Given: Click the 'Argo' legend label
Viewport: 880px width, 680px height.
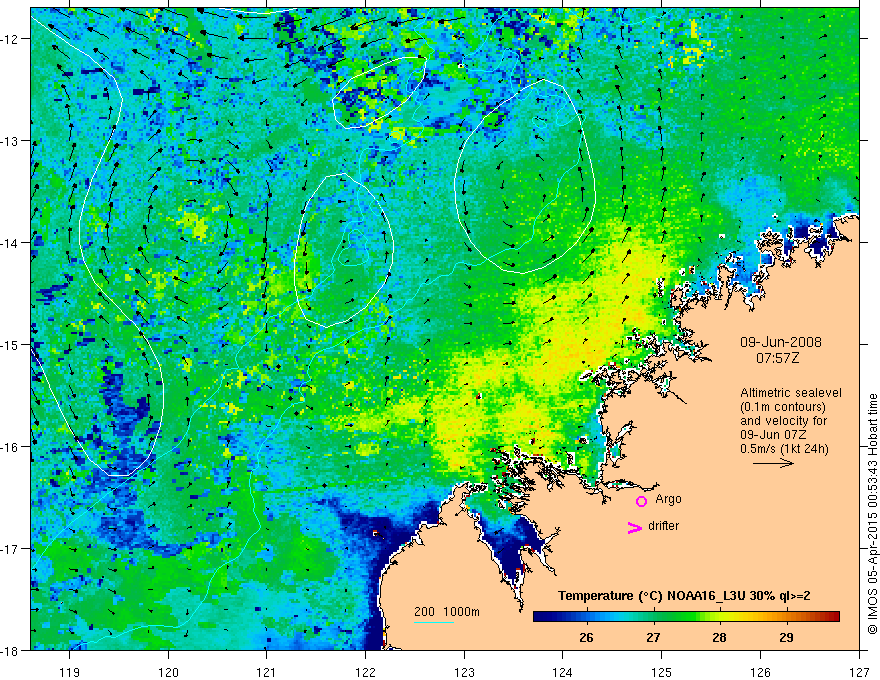Looking at the screenshot, I should [668, 499].
